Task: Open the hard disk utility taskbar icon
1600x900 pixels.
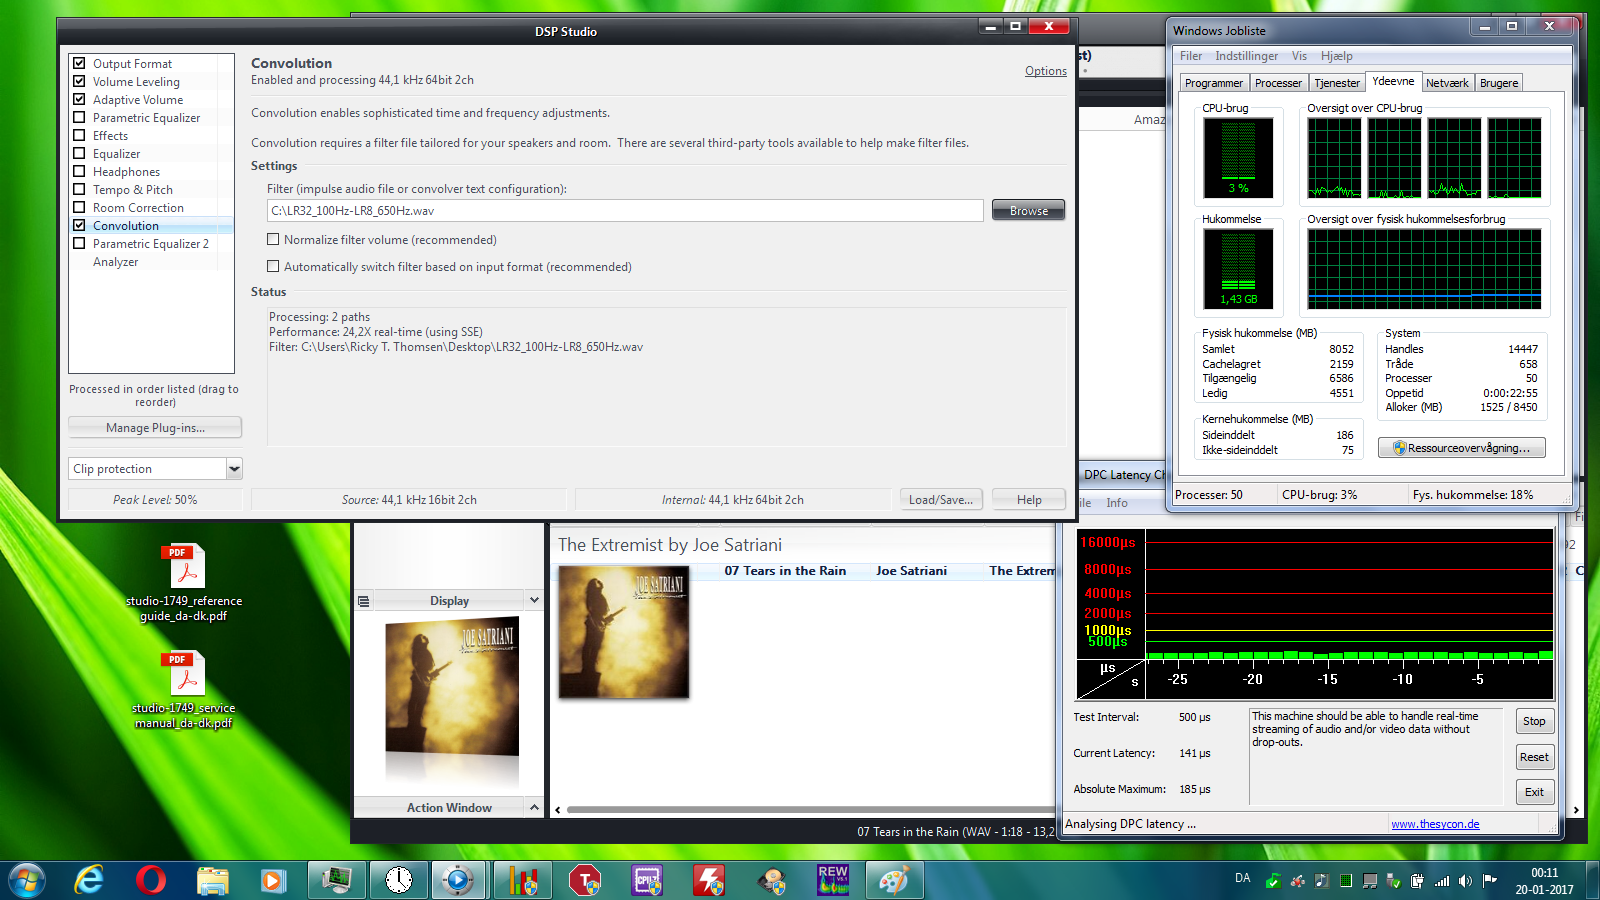Action: [x=771, y=880]
